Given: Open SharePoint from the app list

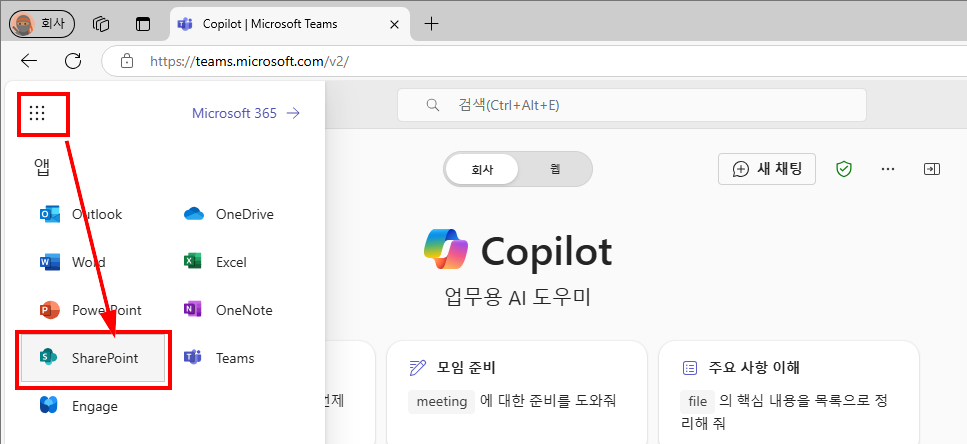Looking at the screenshot, I should [93, 358].
